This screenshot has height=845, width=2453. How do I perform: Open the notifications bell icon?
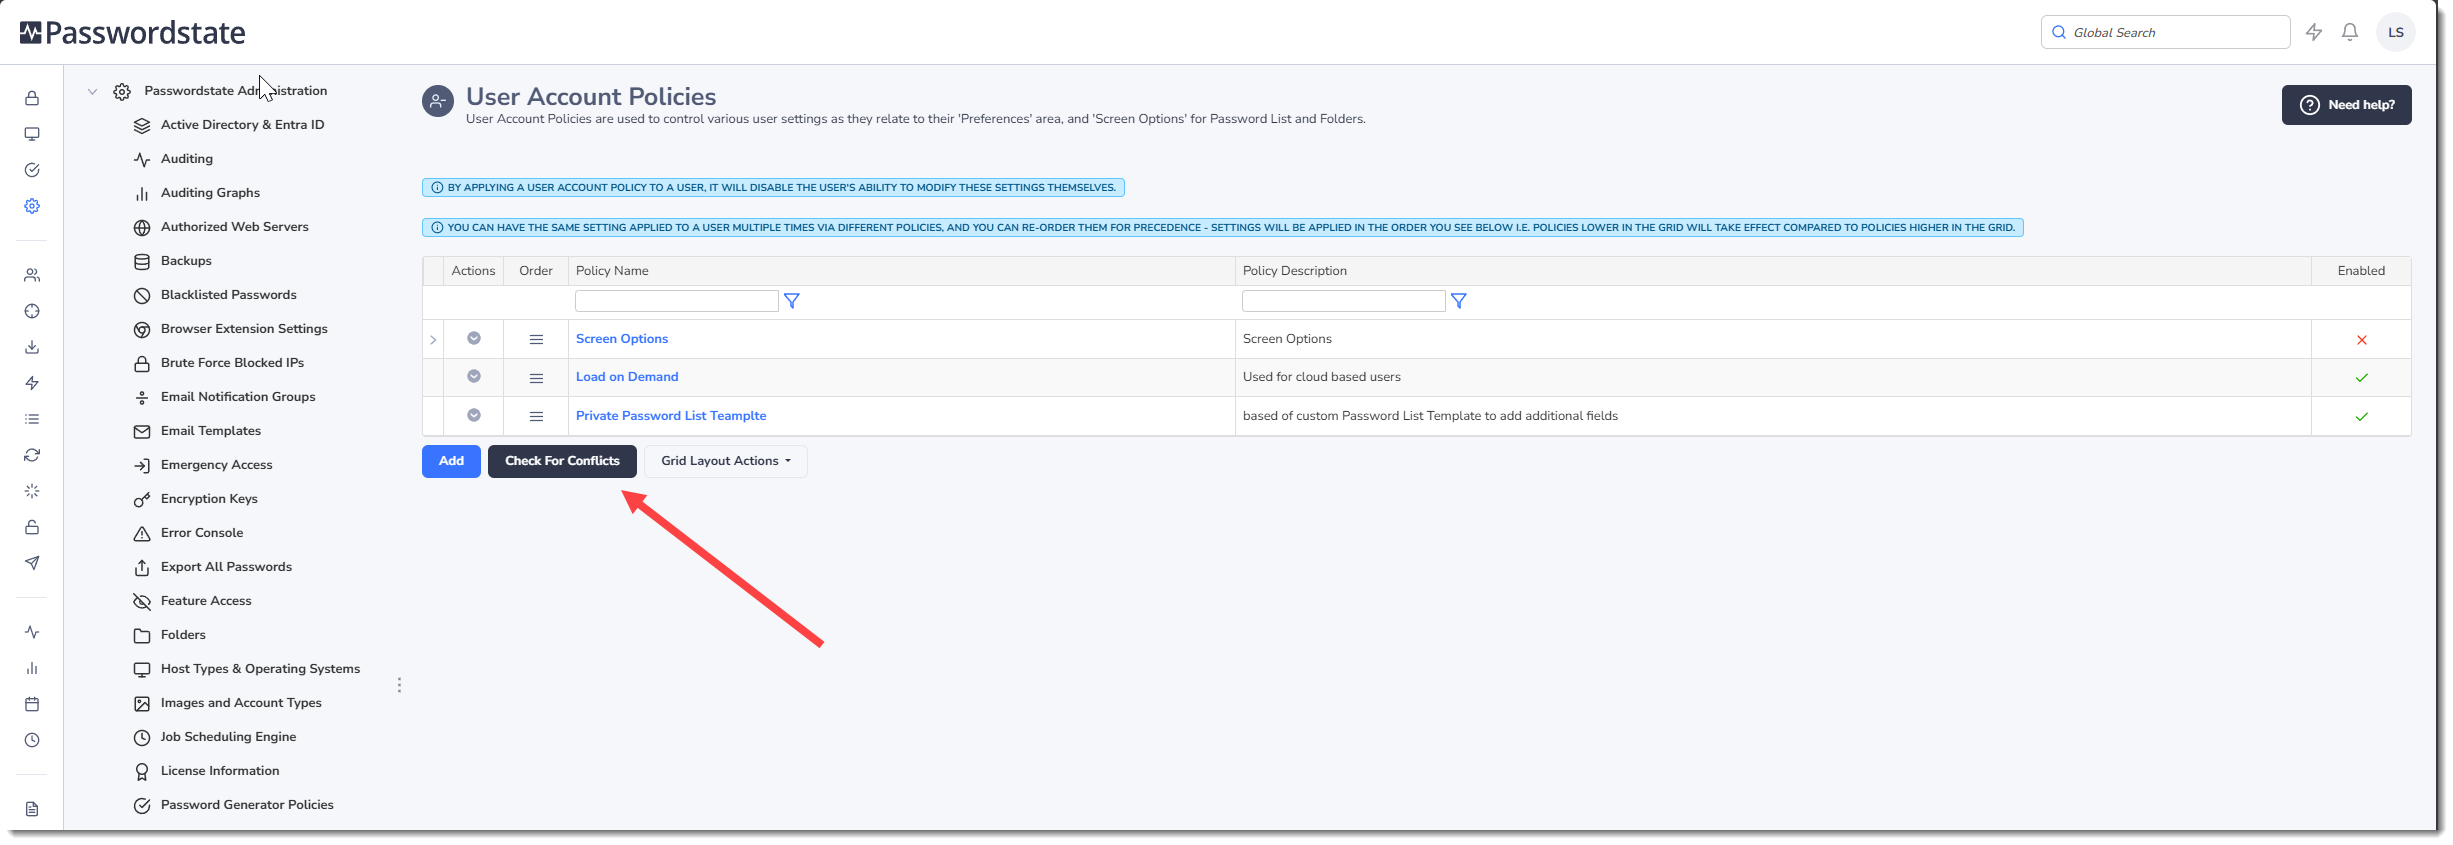2350,32
